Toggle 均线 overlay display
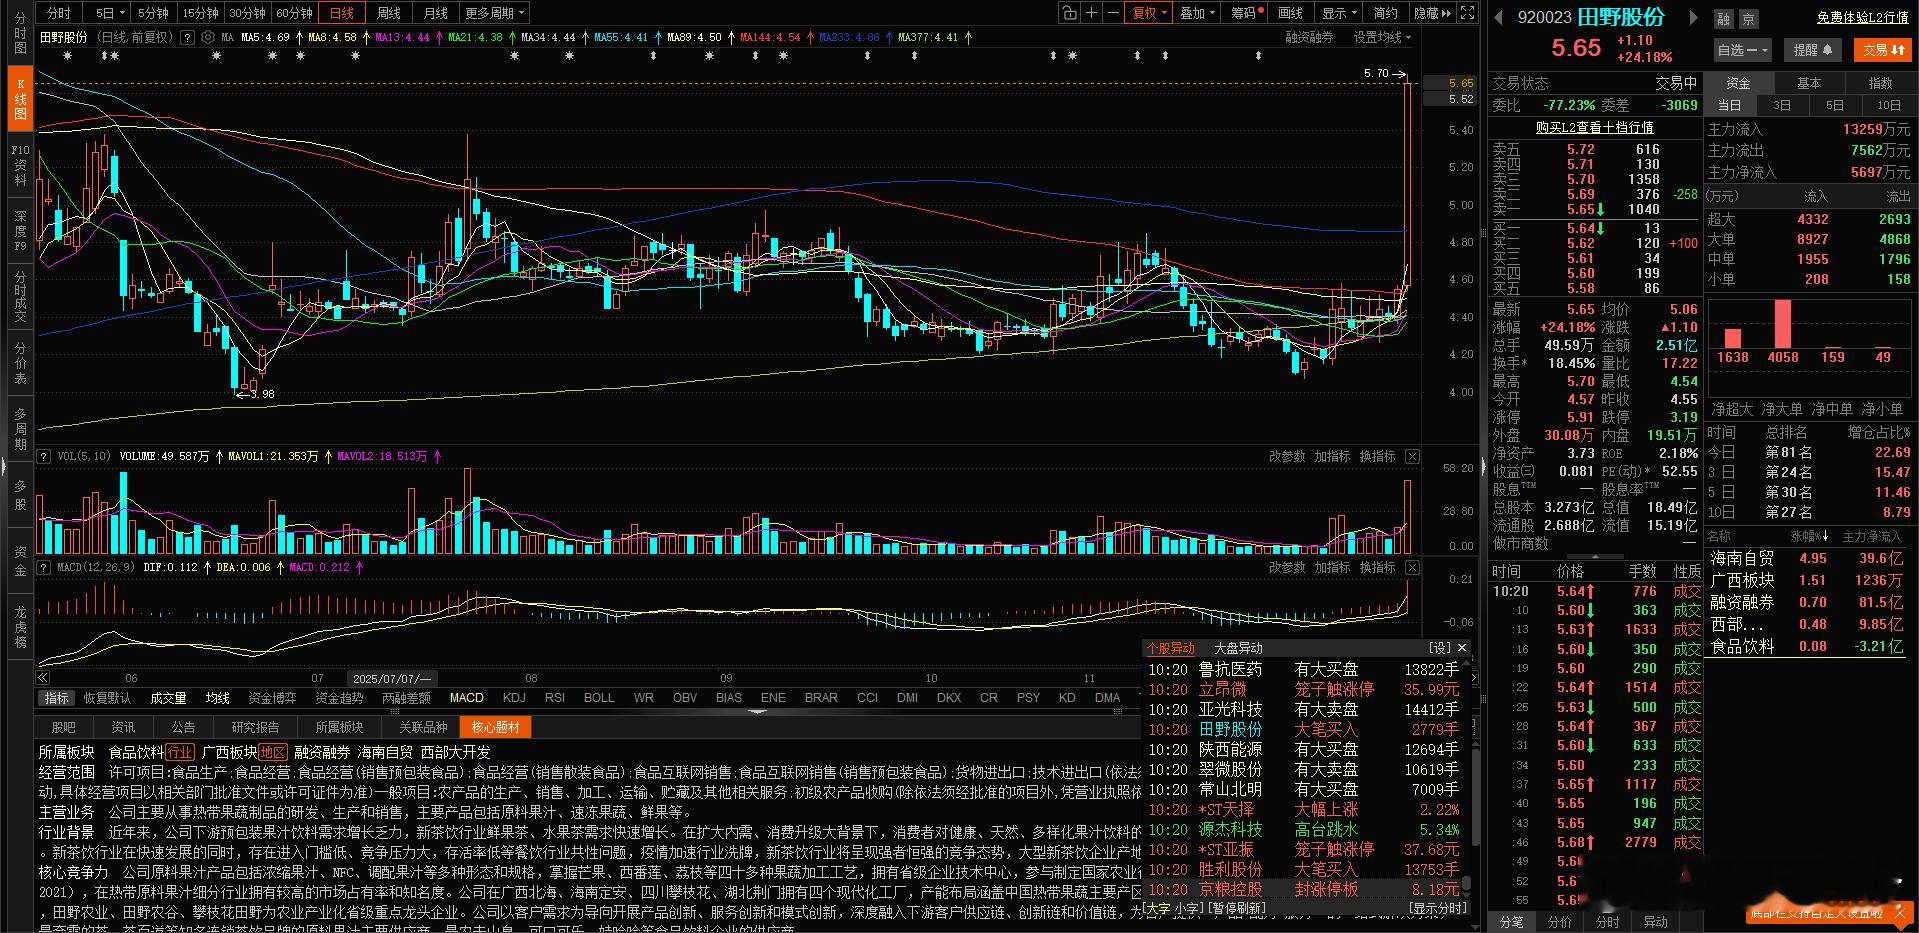1919x933 pixels. pyautogui.click(x=218, y=698)
